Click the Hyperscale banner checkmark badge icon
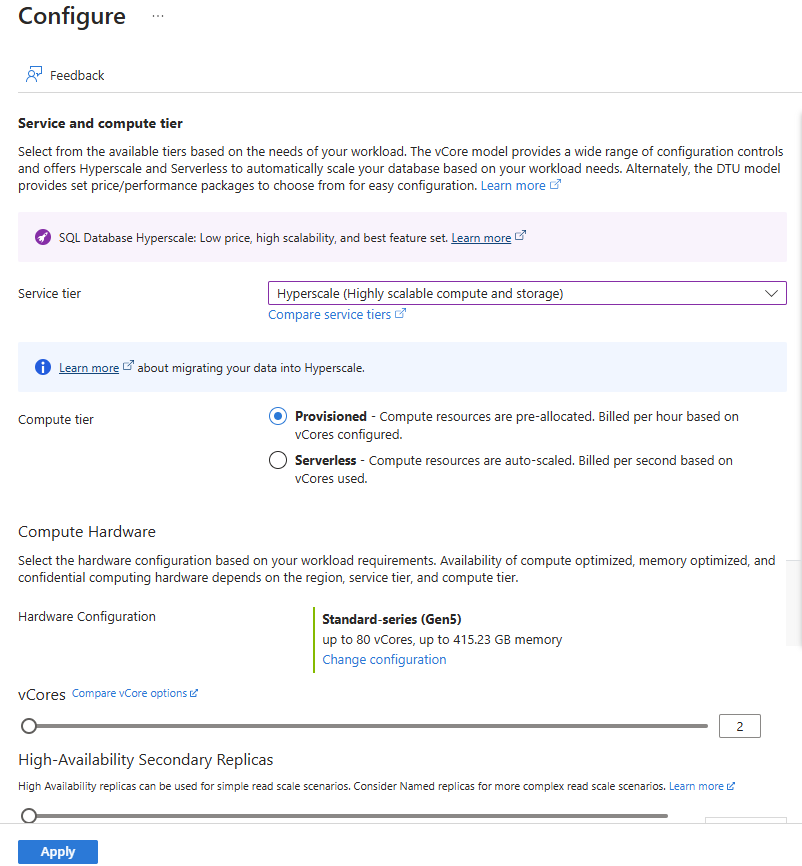This screenshot has height=866, width=802. coord(41,237)
